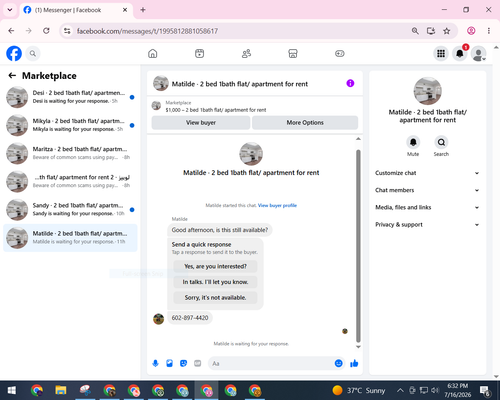
Task: Open Desi's apartment conversation
Action: click(x=70, y=97)
